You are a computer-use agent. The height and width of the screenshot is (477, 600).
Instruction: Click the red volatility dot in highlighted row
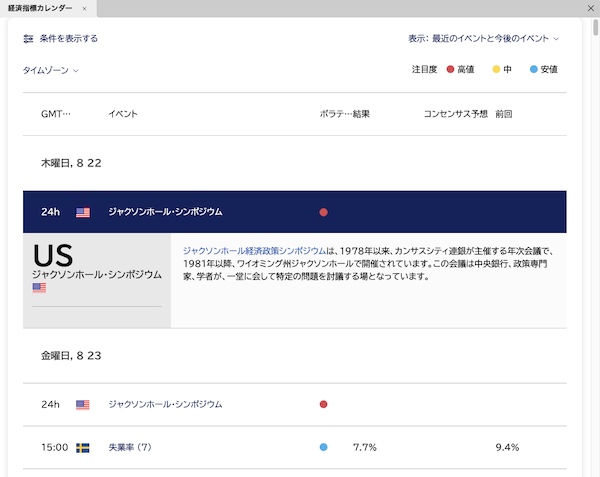323,212
